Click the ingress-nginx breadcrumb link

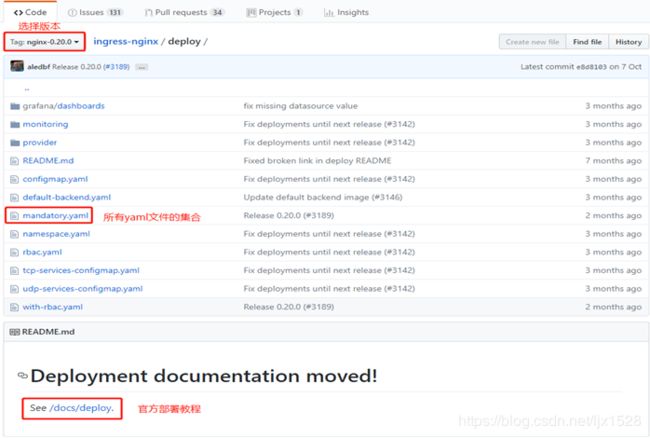[x=126, y=41]
